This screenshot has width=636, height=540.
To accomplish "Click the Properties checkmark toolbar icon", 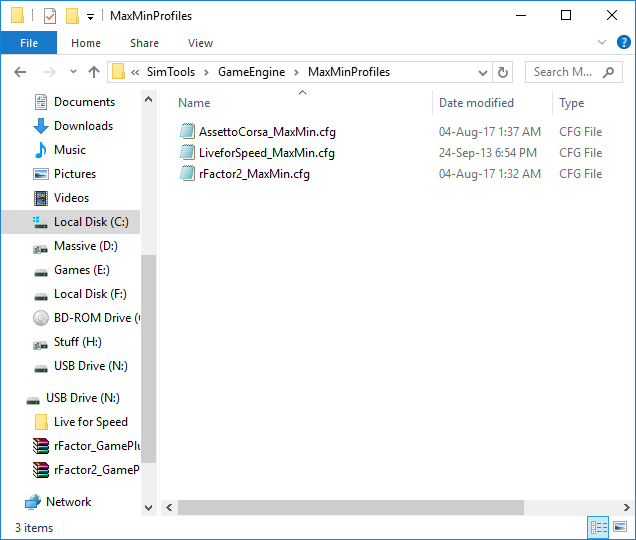I will [50, 16].
